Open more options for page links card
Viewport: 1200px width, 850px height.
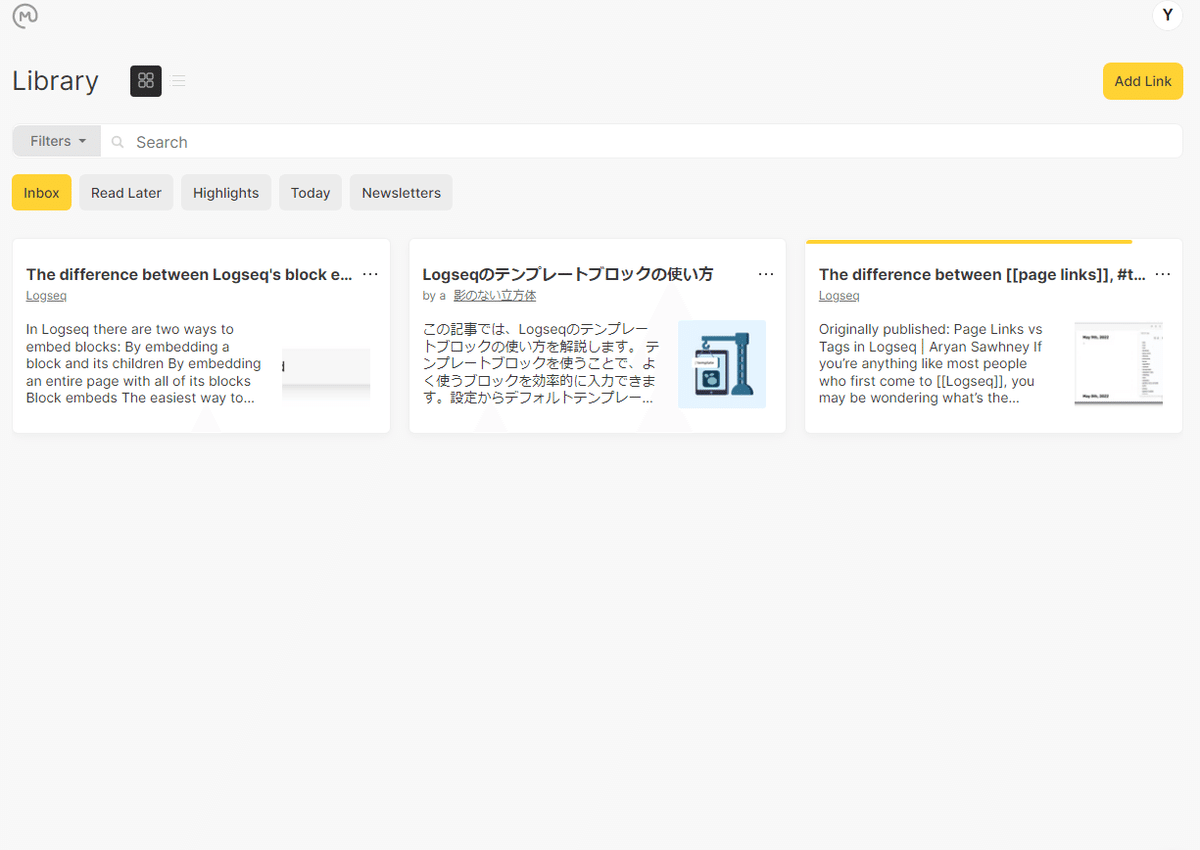1163,274
